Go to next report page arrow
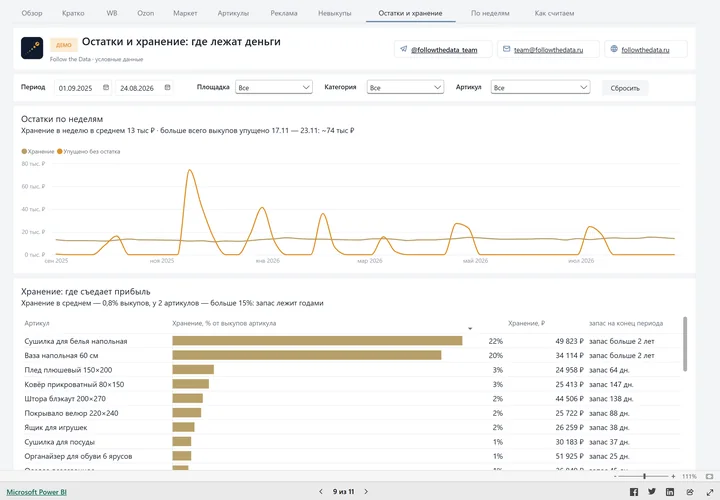720x500 pixels. pos(366,491)
